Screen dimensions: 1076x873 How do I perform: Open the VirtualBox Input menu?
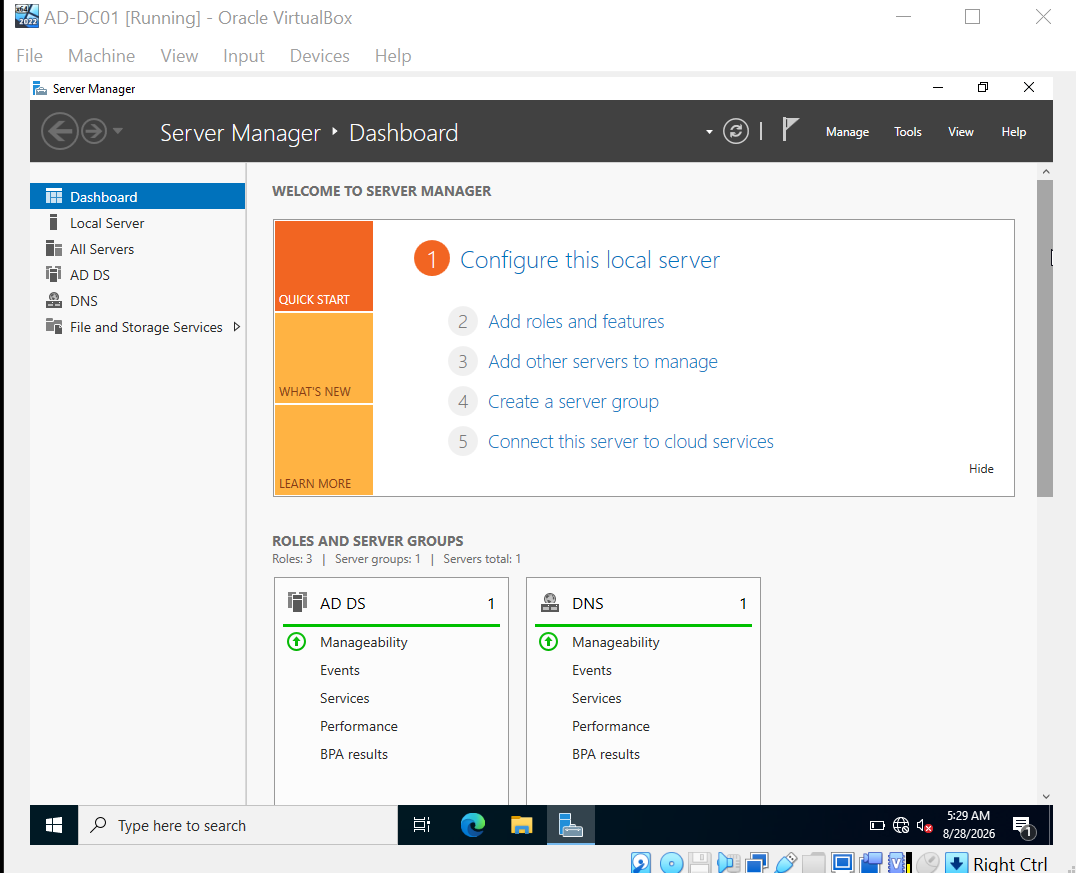point(244,56)
